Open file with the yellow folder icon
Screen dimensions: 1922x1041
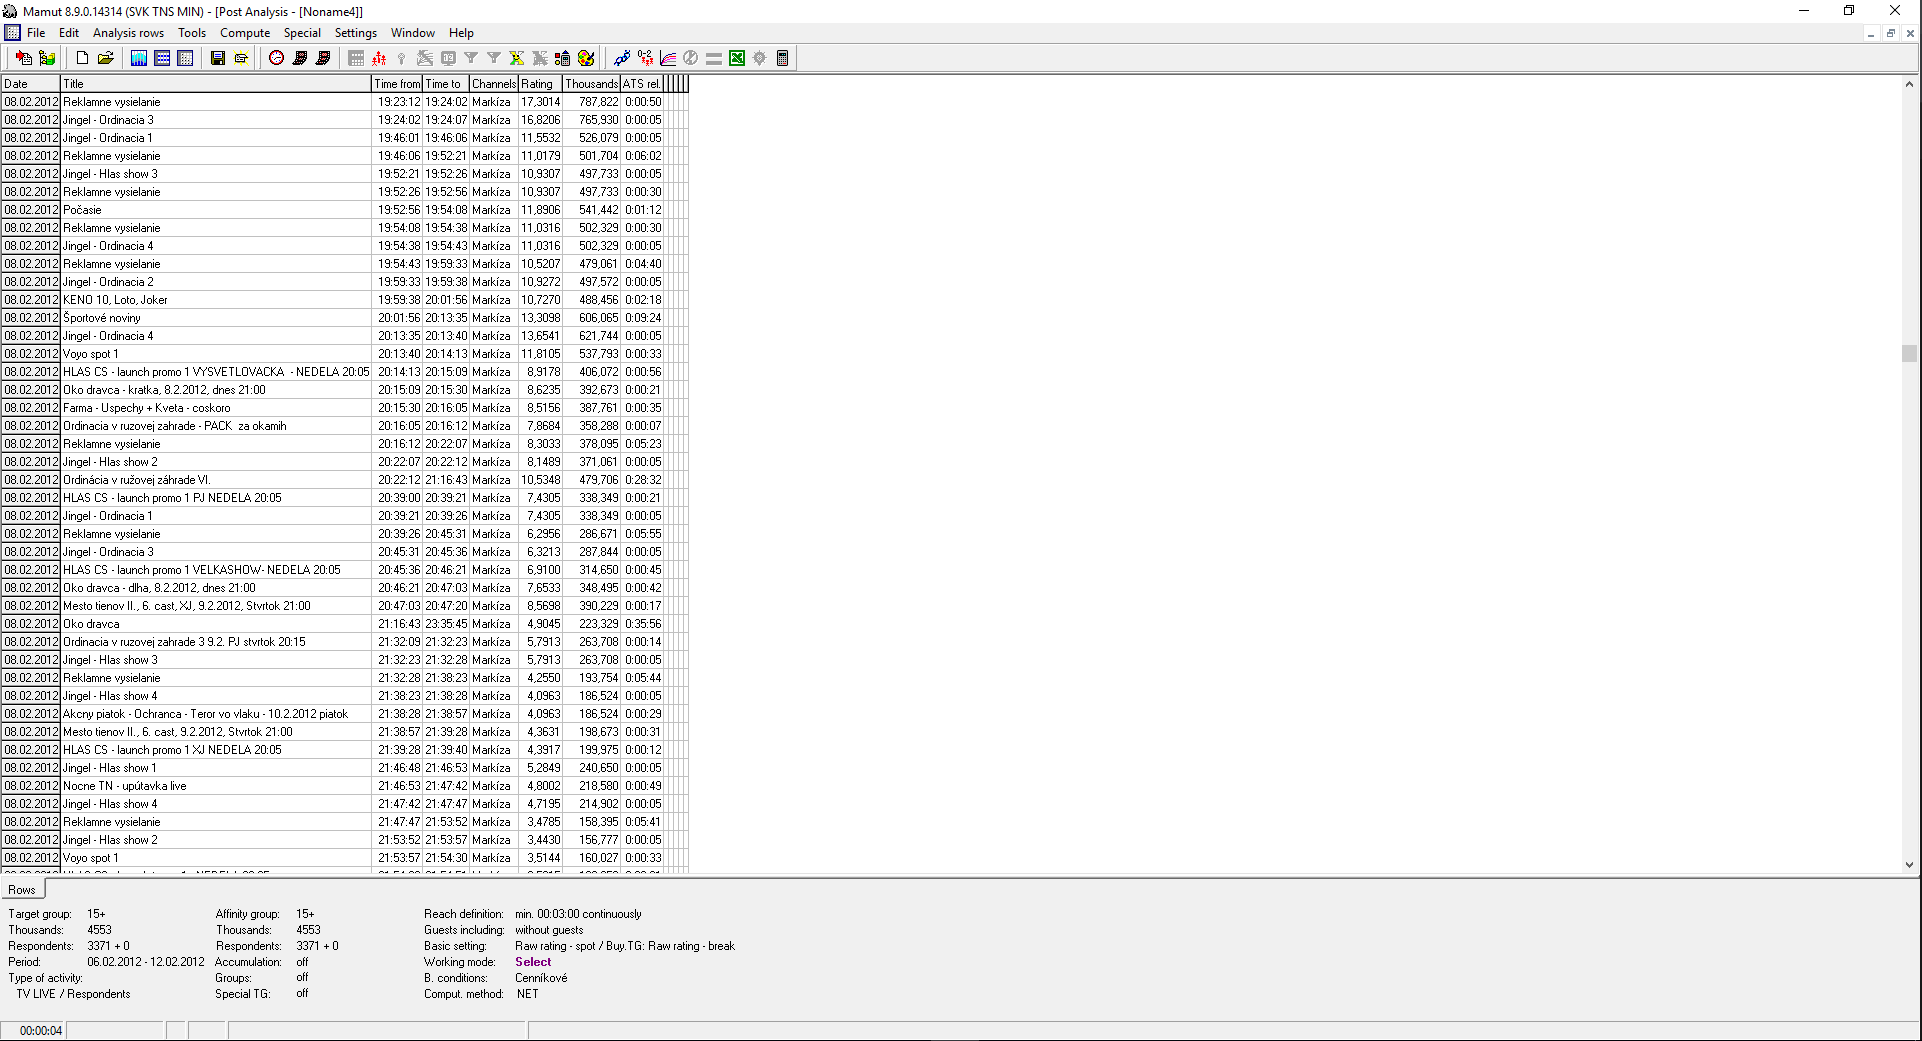106,58
